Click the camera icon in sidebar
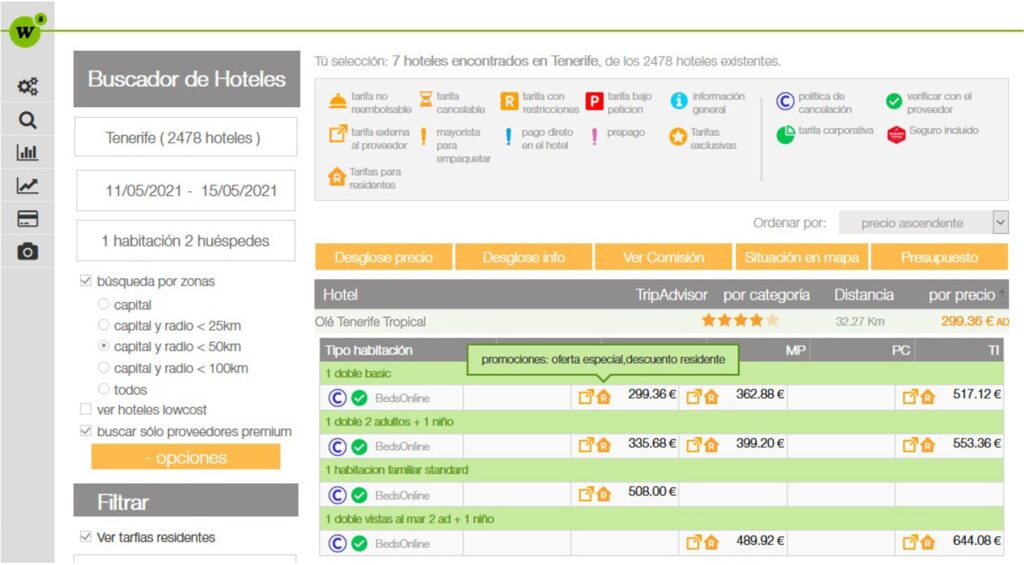 coord(28,252)
